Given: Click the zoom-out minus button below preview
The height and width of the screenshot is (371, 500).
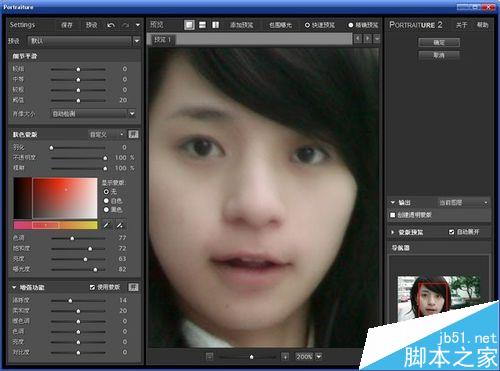Looking at the screenshot, I should click(209, 357).
